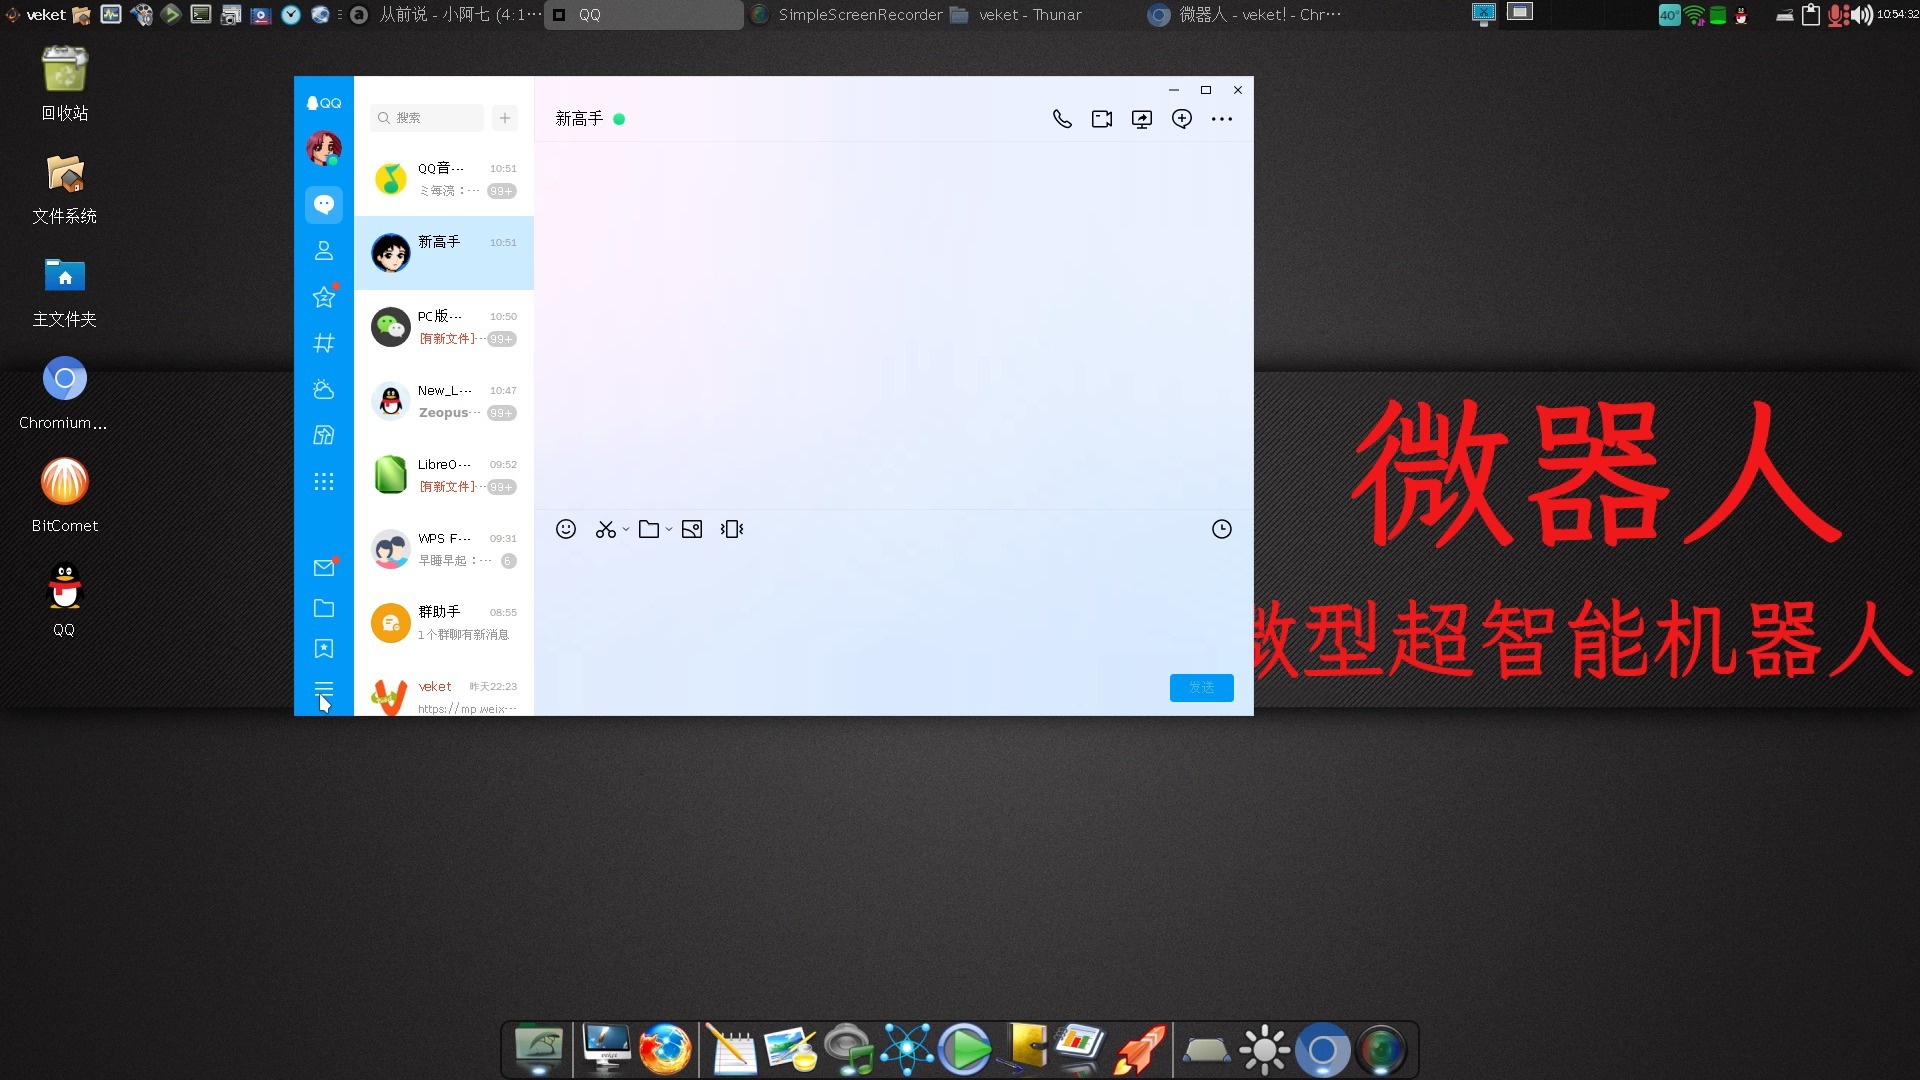The height and width of the screenshot is (1080, 1920).
Task: Open the QQ penguin desktop shortcut
Action: point(65,600)
